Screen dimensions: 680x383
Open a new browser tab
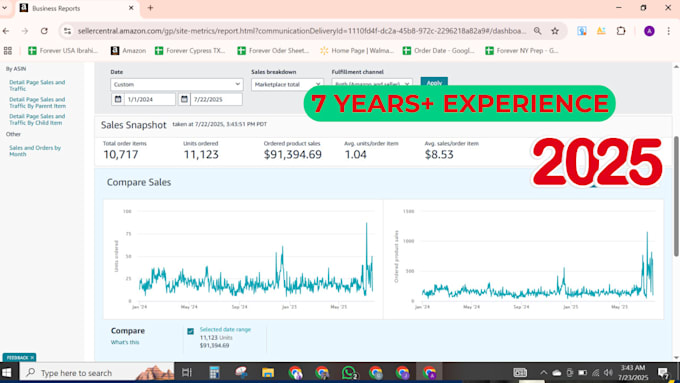coord(150,8)
